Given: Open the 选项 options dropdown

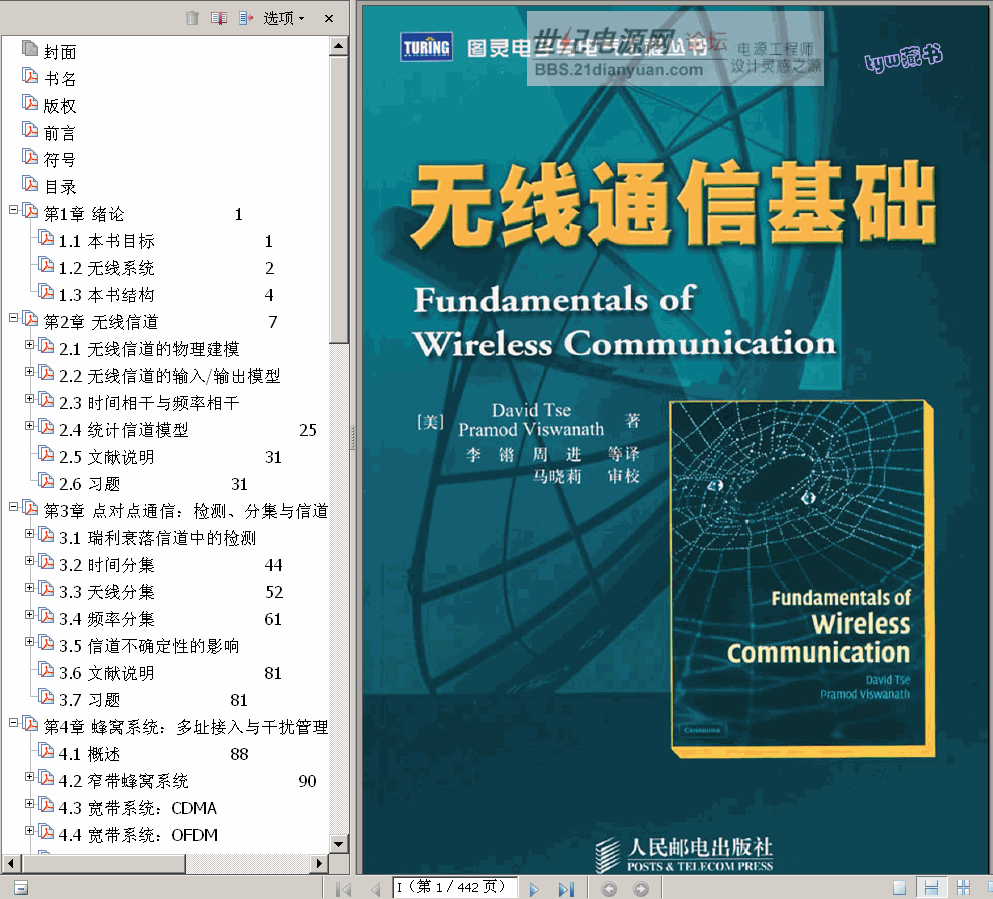Looking at the screenshot, I should click(x=284, y=18).
